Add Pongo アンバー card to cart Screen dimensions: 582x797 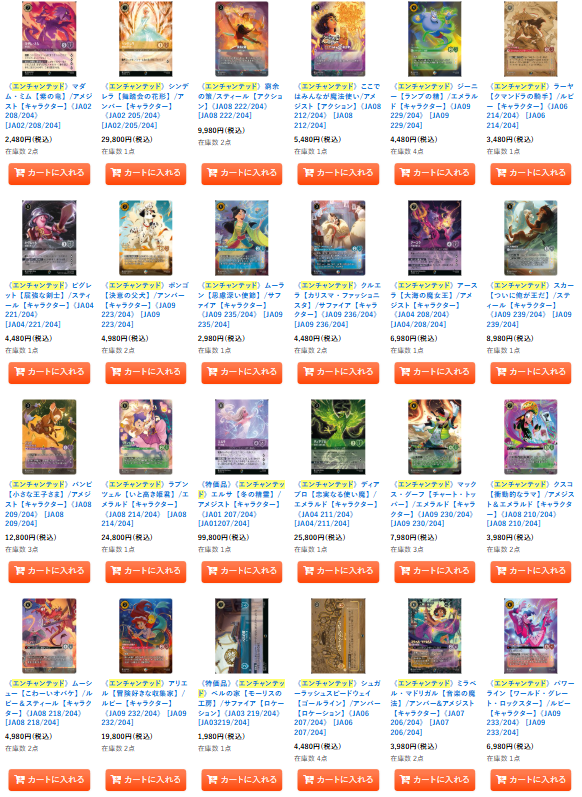145,372
